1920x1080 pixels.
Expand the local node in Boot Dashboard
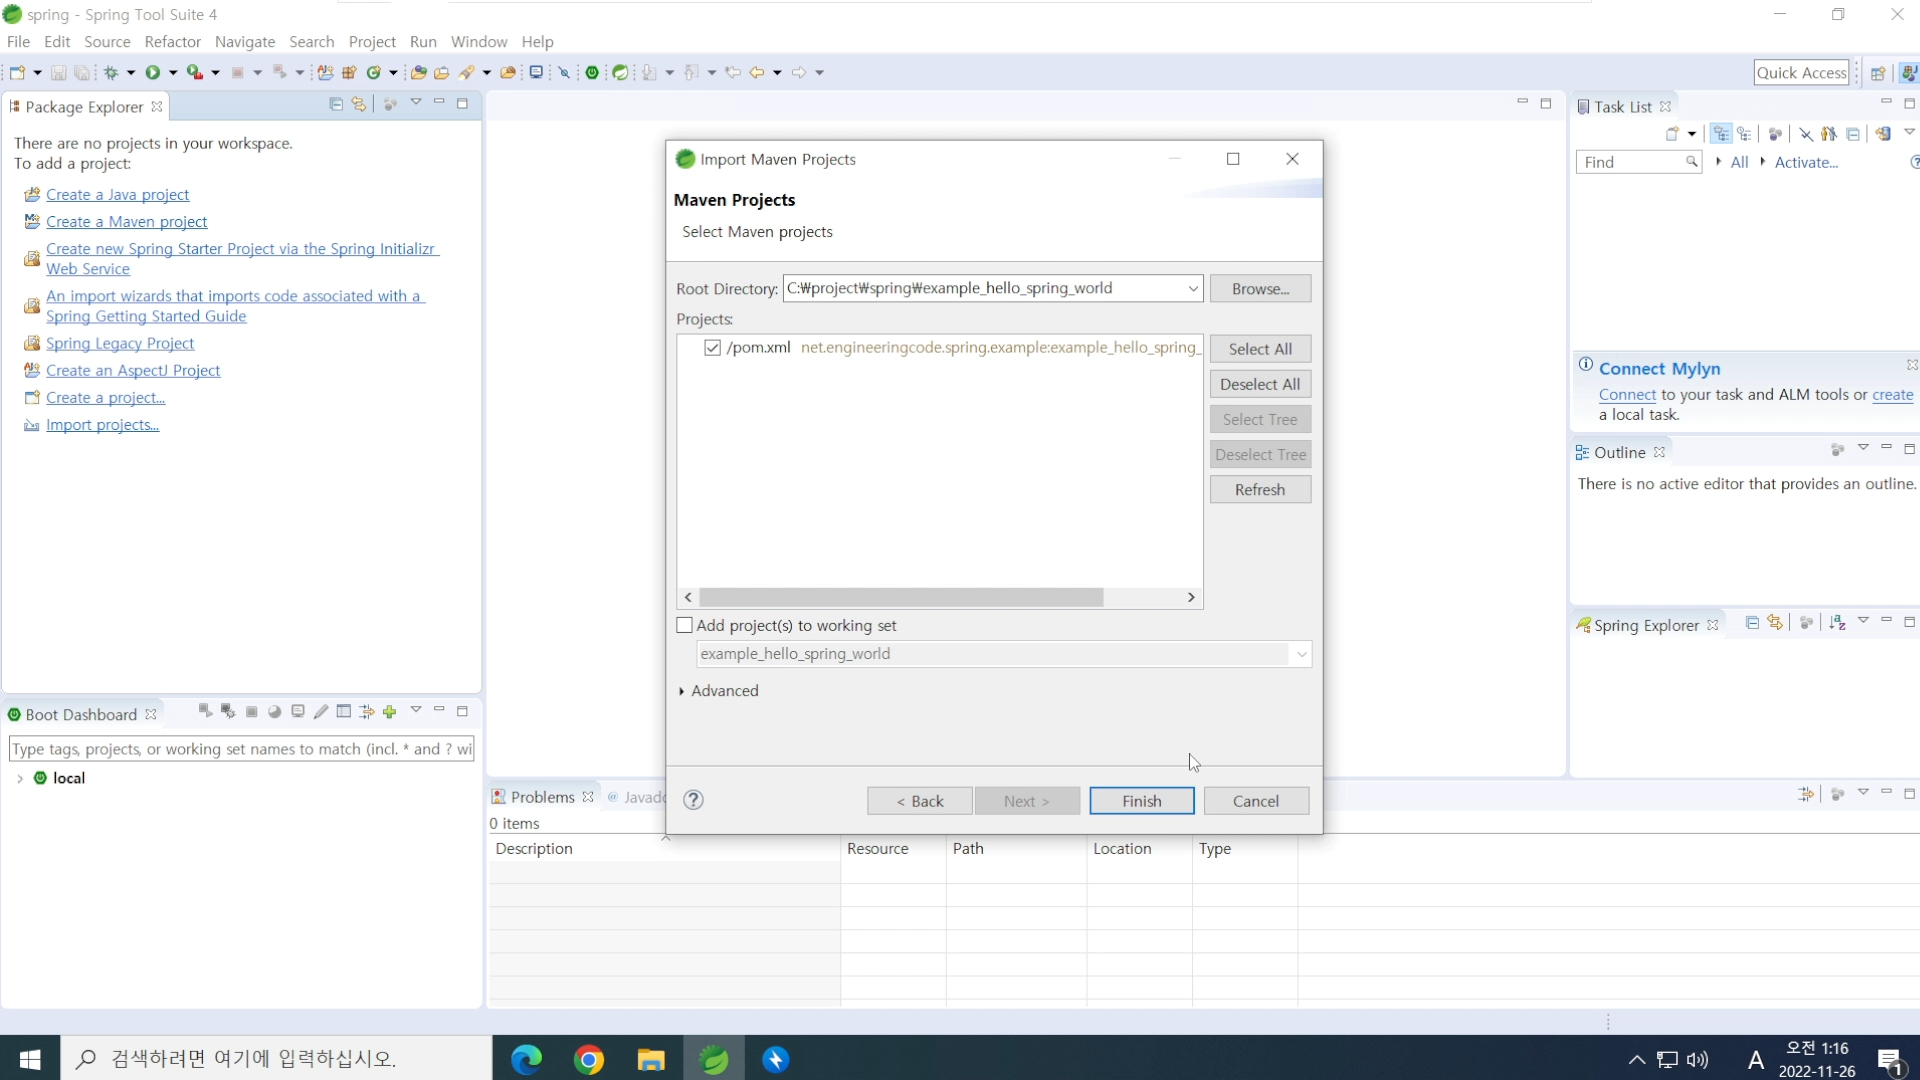pos(19,778)
